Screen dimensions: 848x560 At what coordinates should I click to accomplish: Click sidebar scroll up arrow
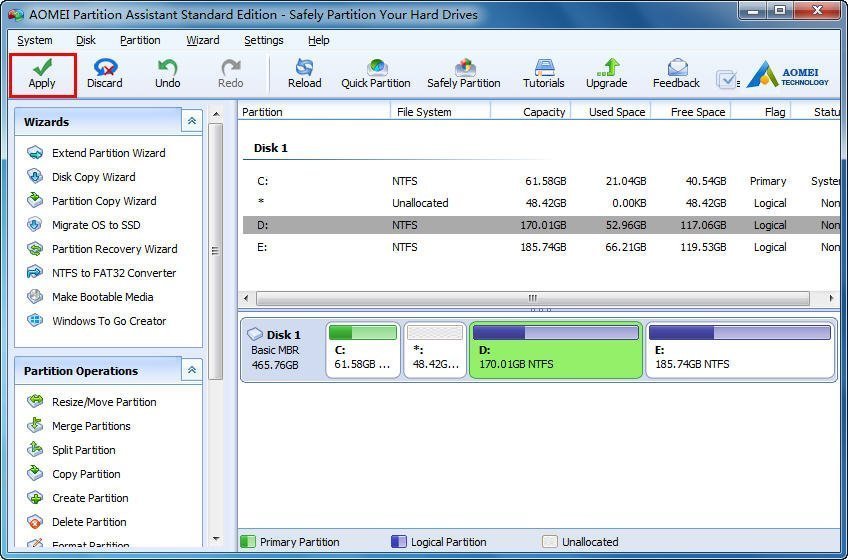point(216,114)
